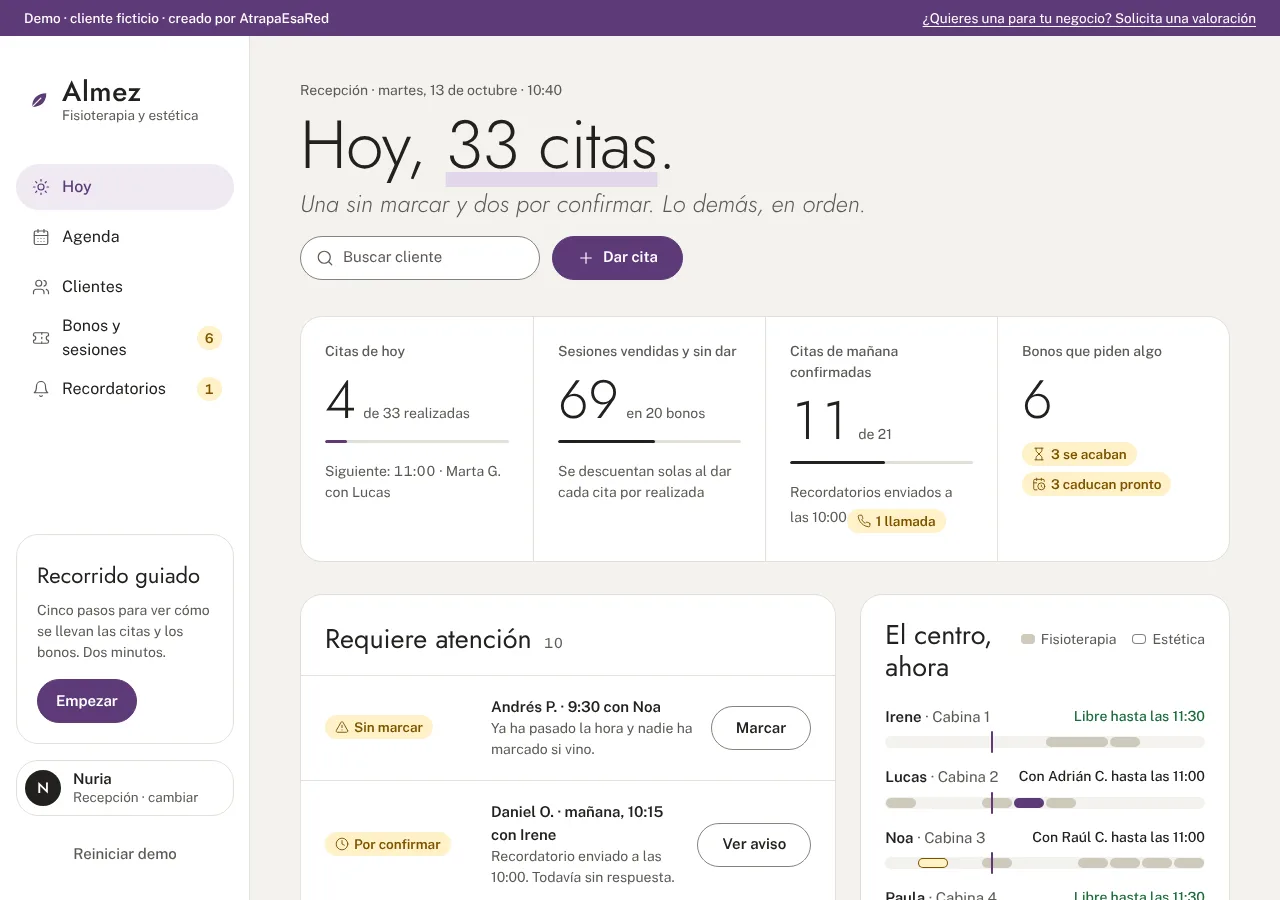Click the ticket icon beside Bonos y sesiones
Image resolution: width=1280 pixels, height=900 pixels.
click(41, 338)
